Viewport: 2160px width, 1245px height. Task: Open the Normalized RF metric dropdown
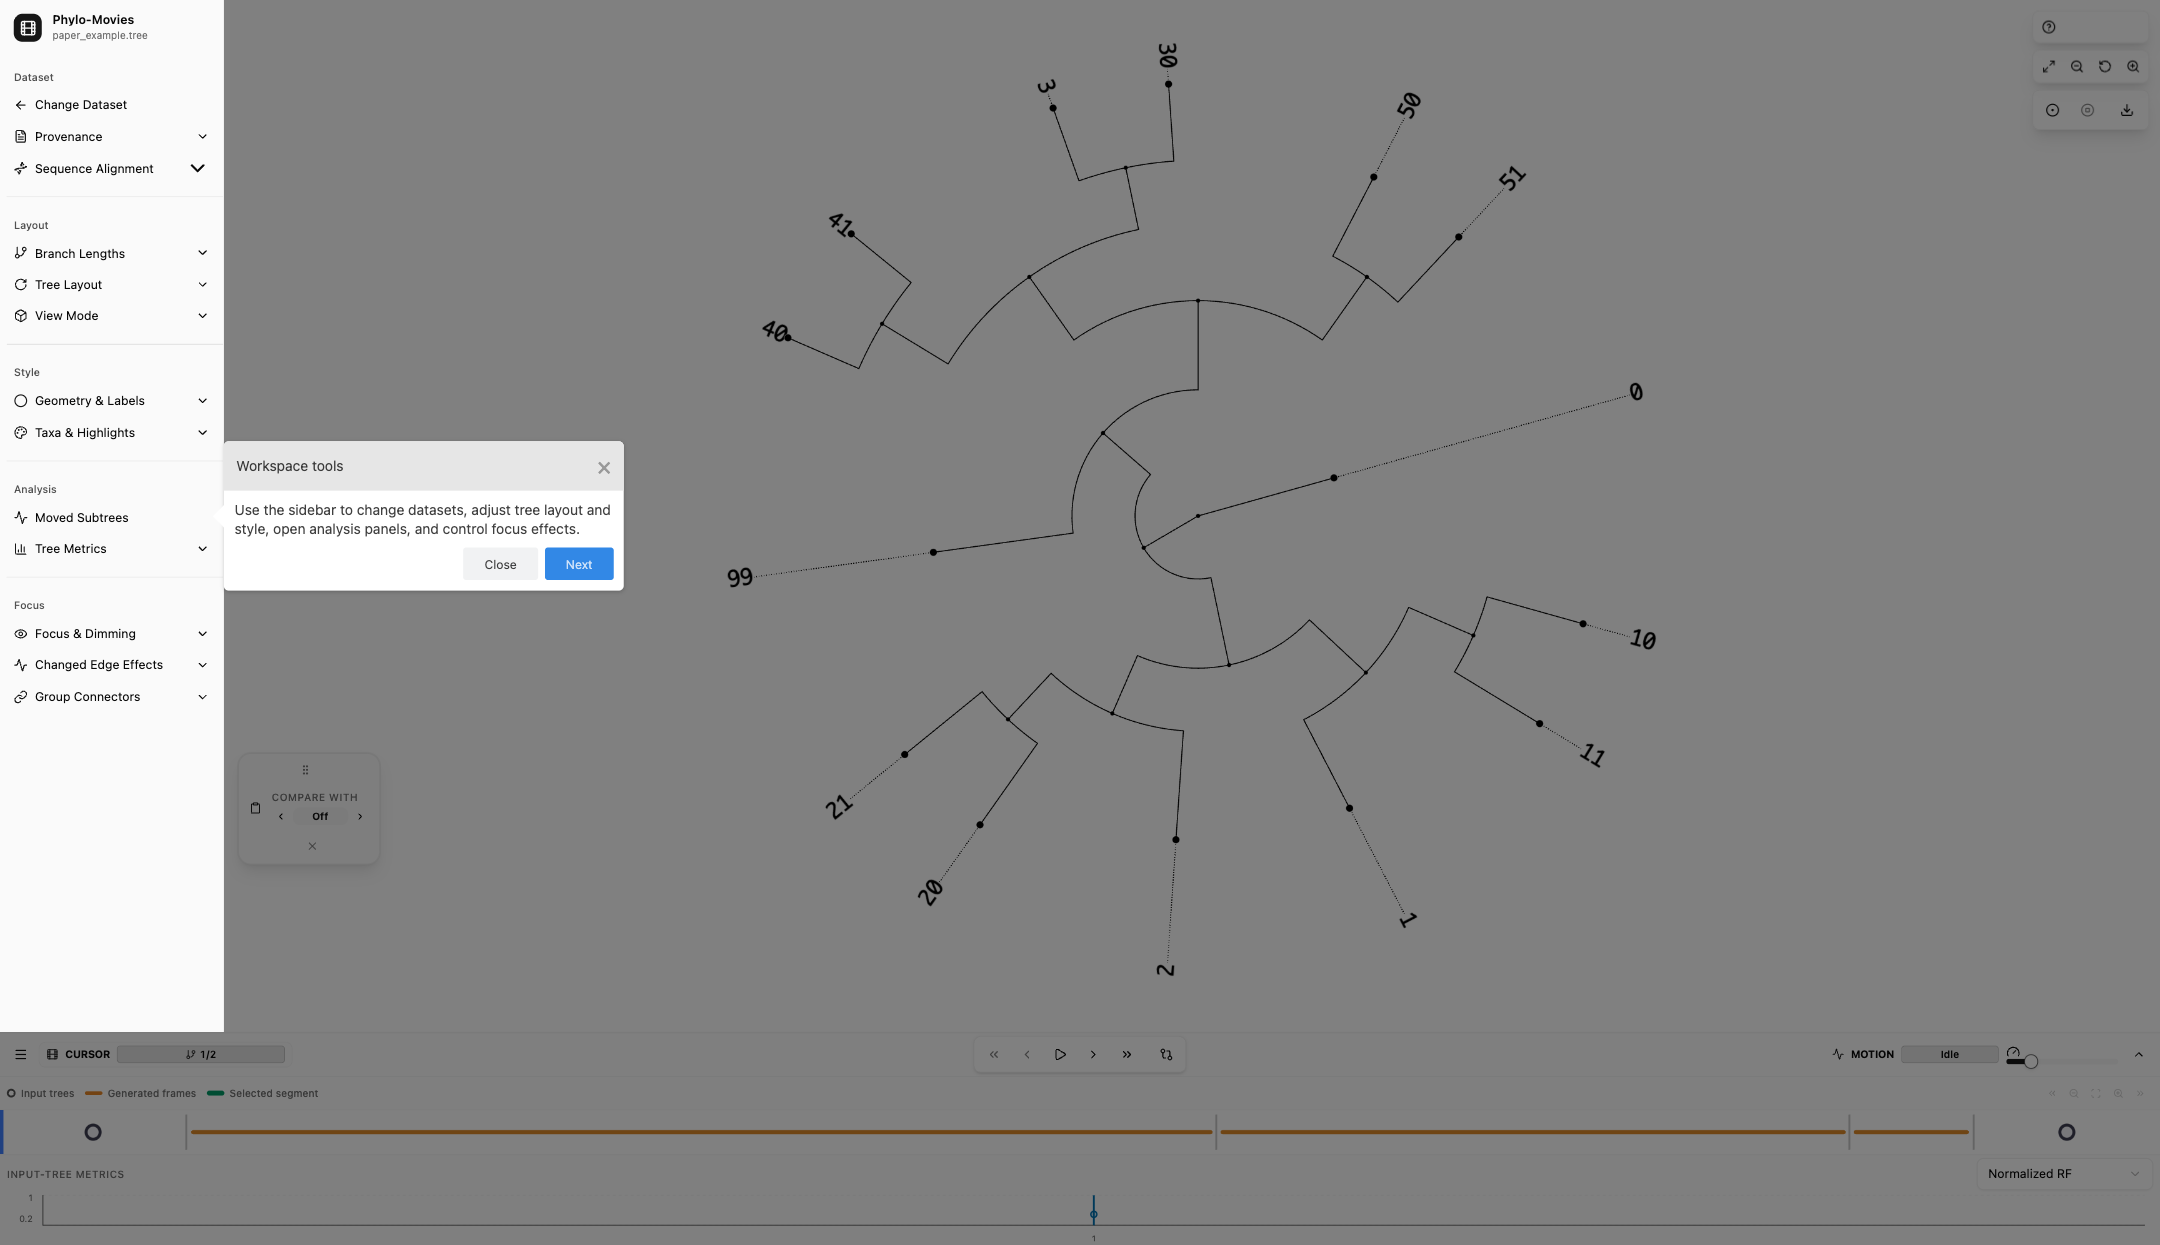point(2063,1174)
